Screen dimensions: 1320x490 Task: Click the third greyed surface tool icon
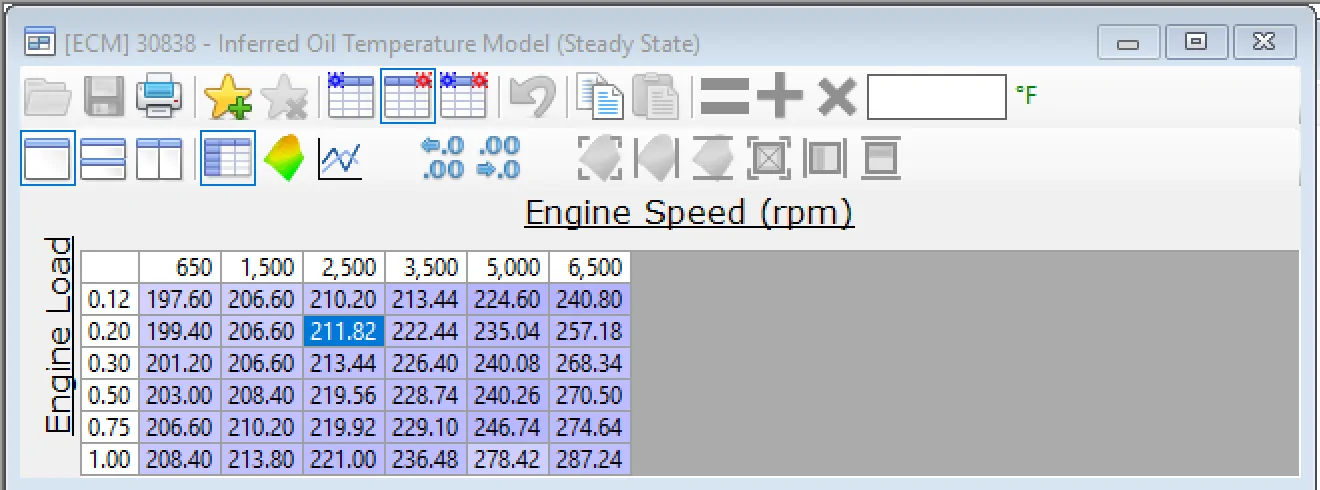pyautogui.click(x=713, y=158)
